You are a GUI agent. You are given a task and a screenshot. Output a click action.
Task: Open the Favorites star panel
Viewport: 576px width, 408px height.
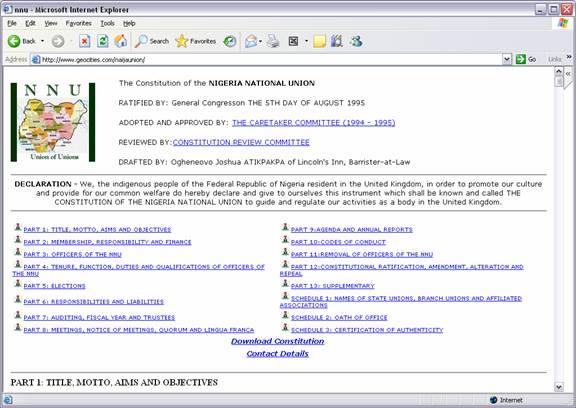click(196, 41)
